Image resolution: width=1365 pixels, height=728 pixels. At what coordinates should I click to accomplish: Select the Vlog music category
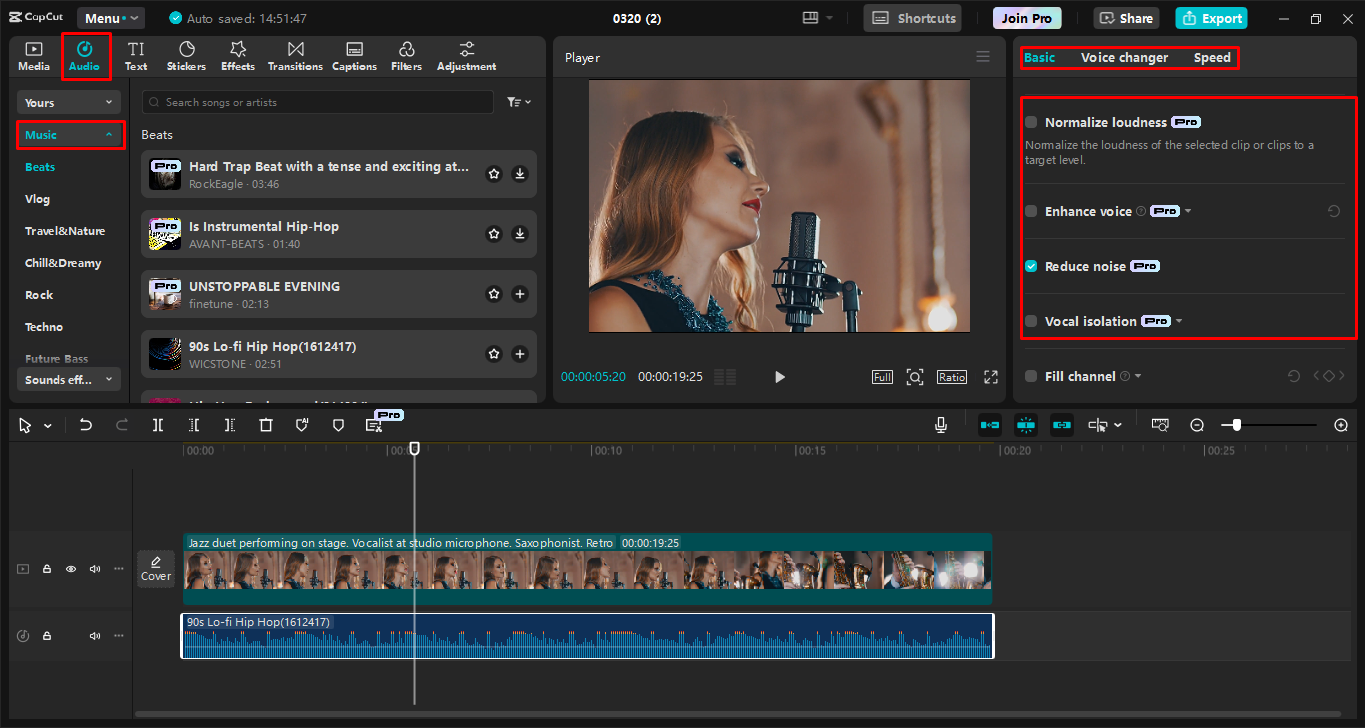pos(38,199)
